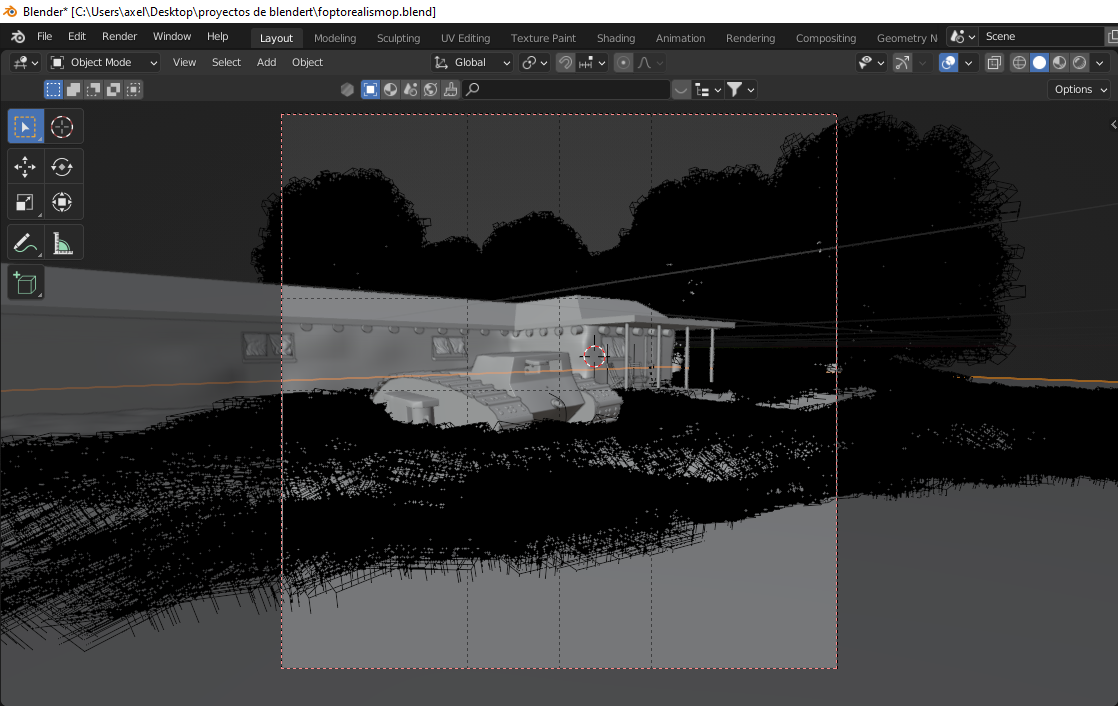Viewport: 1118px width, 706px height.
Task: Open the Edit menu
Action: pyautogui.click(x=76, y=36)
